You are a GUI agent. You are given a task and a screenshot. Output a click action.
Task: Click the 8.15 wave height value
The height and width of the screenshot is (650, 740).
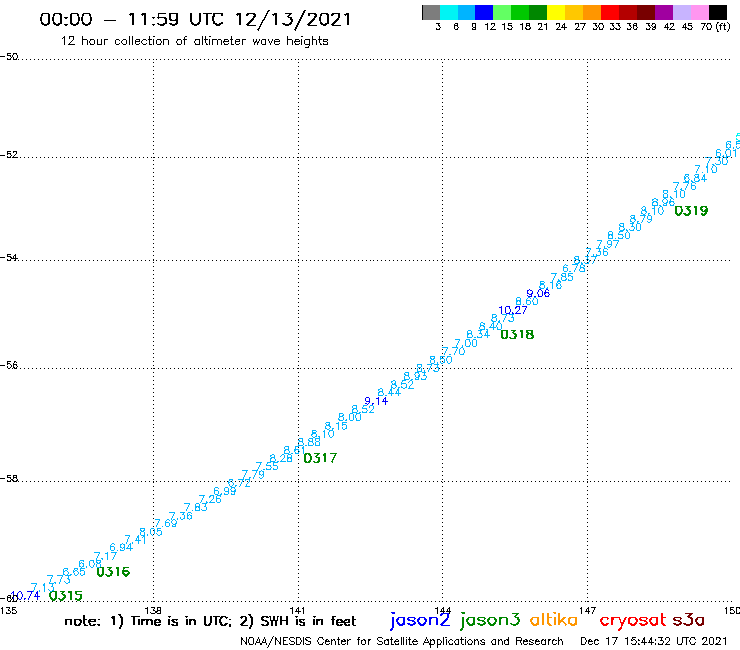tap(336, 426)
